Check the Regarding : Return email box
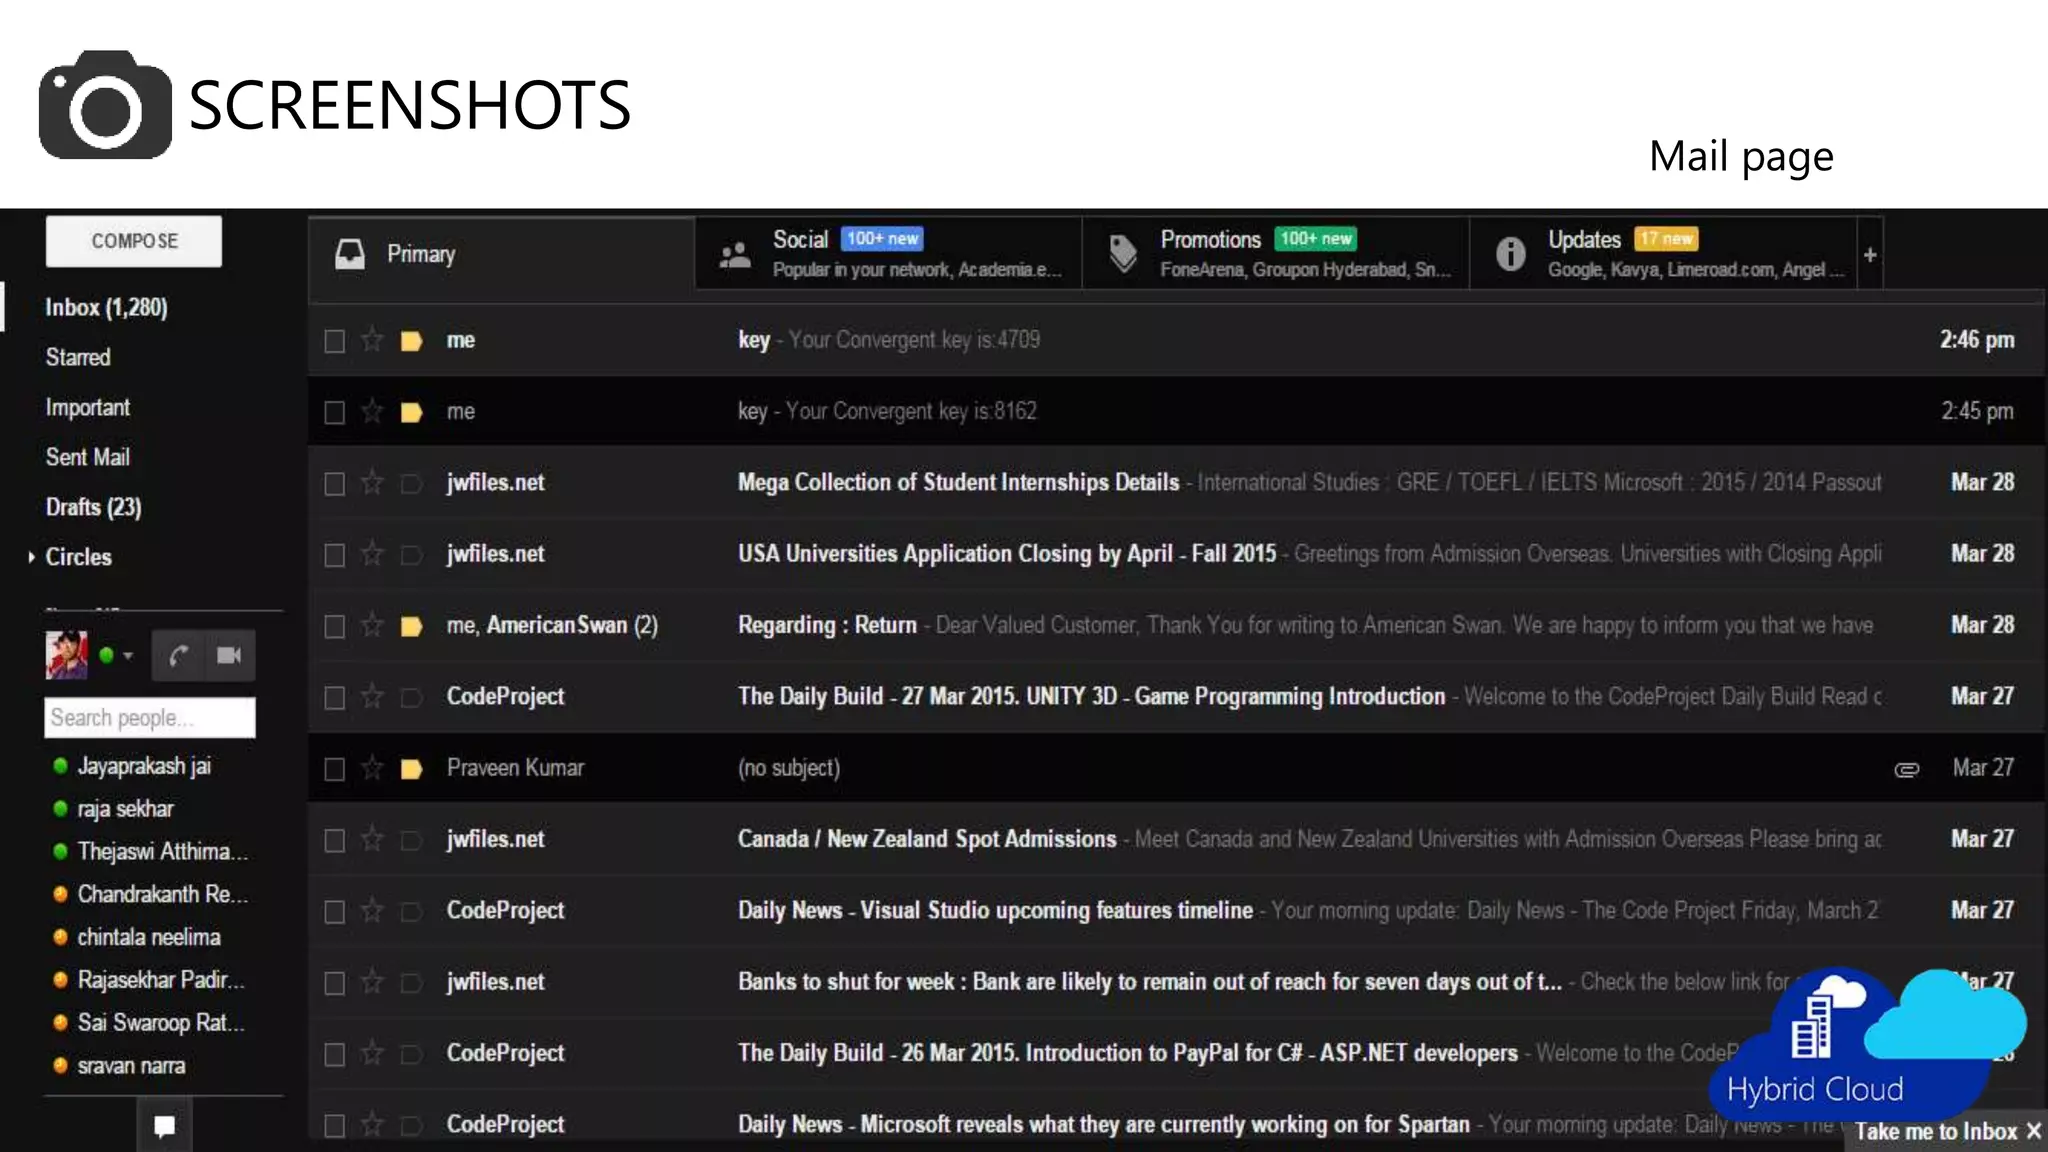This screenshot has height=1152, width=2048. [335, 626]
